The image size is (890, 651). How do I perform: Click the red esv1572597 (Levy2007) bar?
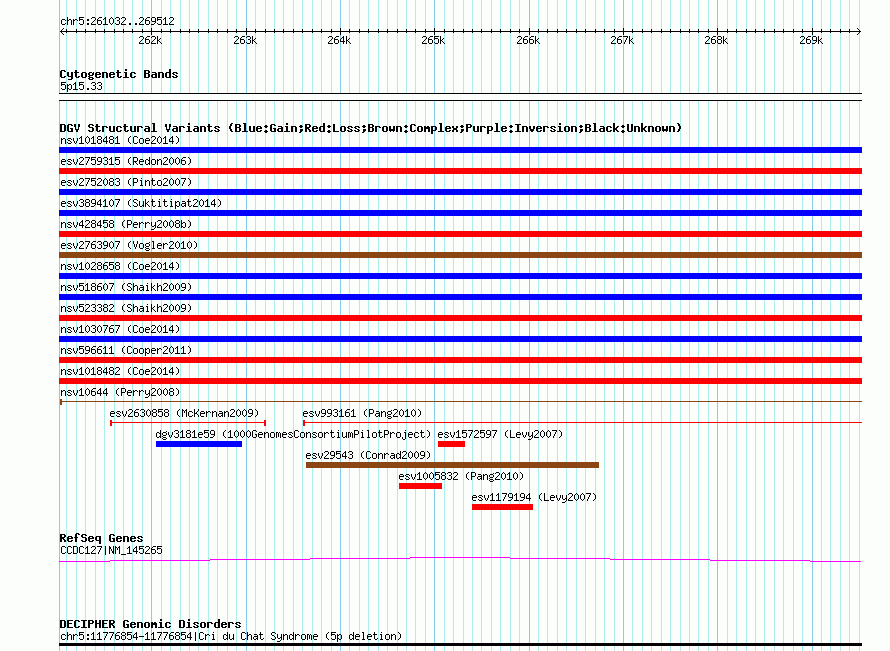[451, 444]
